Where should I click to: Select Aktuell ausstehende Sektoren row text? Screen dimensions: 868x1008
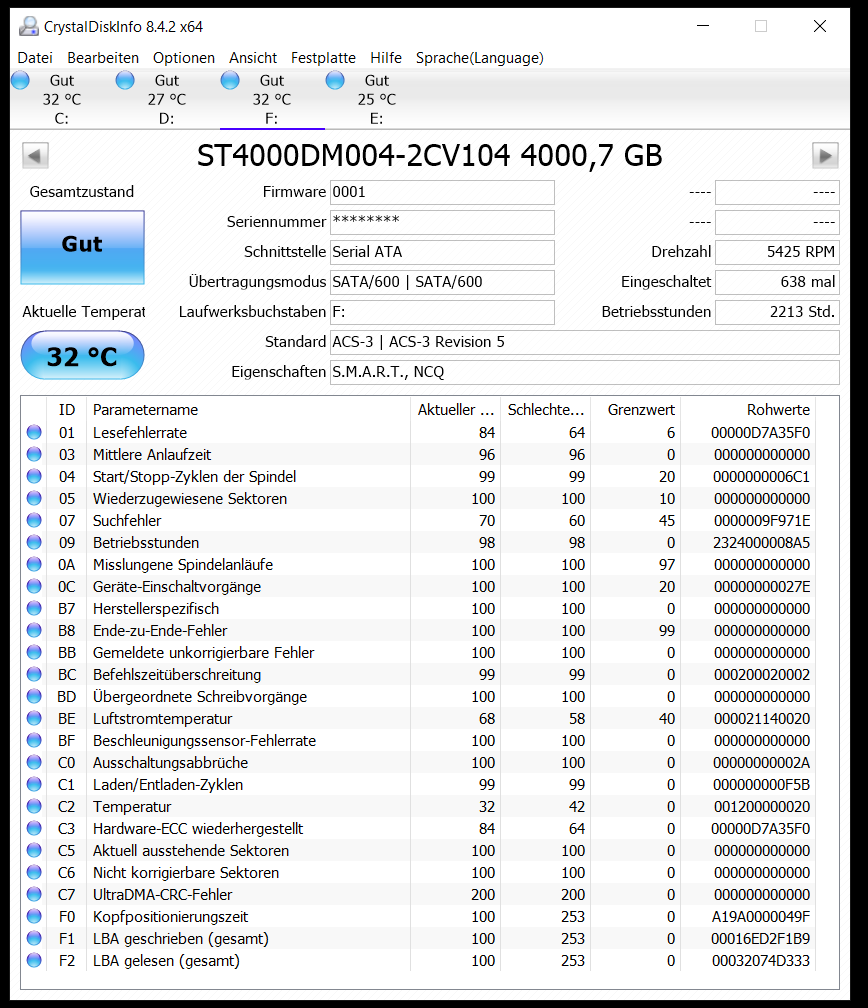click(x=191, y=850)
